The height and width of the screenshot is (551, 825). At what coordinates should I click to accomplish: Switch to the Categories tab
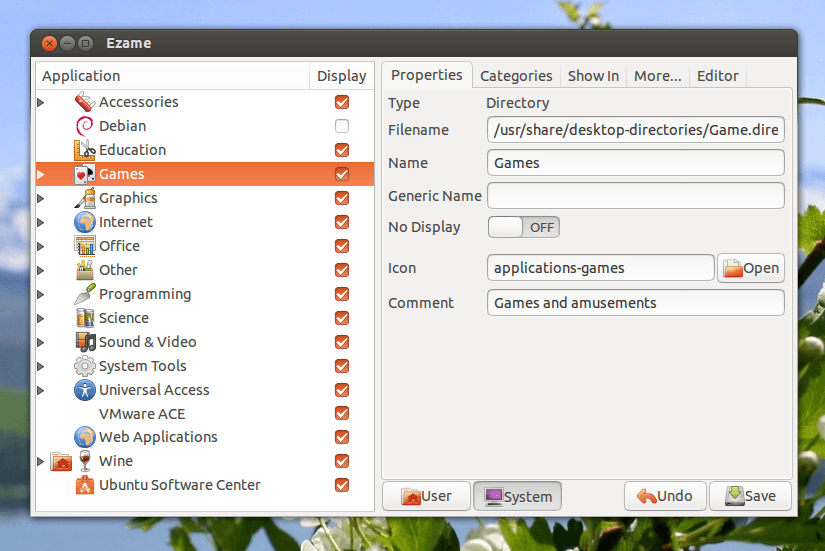[x=516, y=76]
